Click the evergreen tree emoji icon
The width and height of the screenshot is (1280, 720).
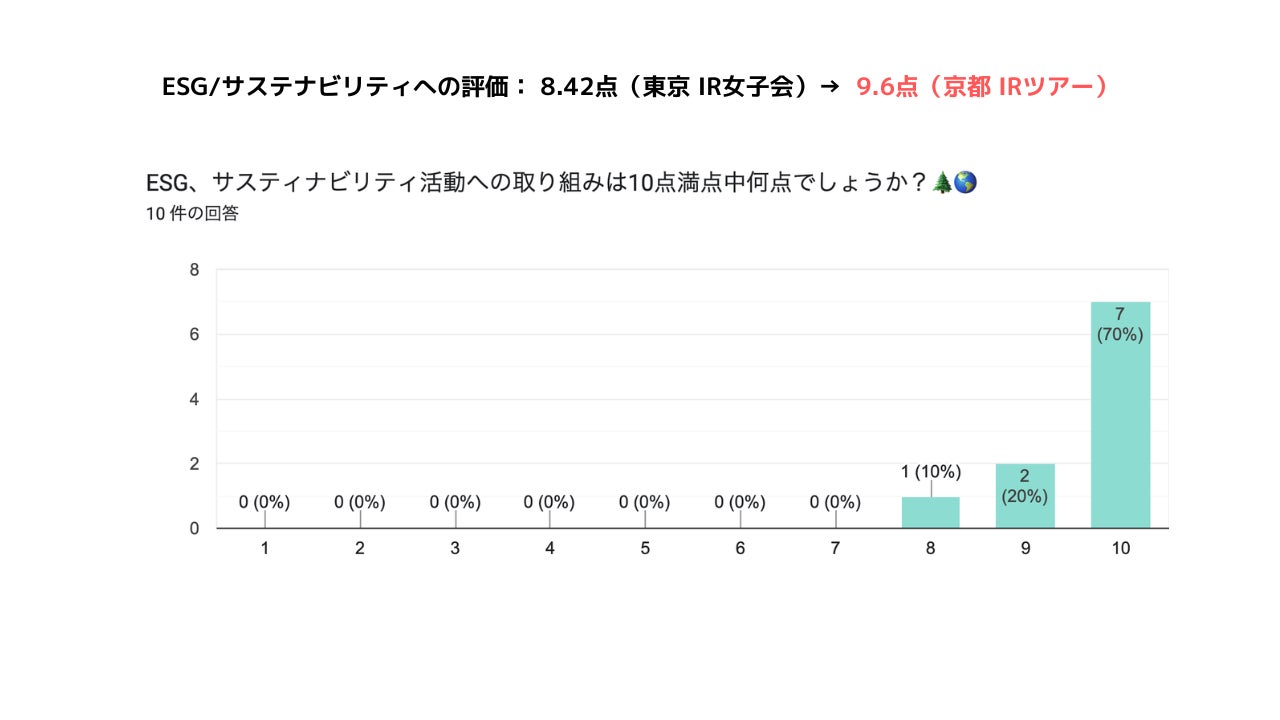point(941,183)
